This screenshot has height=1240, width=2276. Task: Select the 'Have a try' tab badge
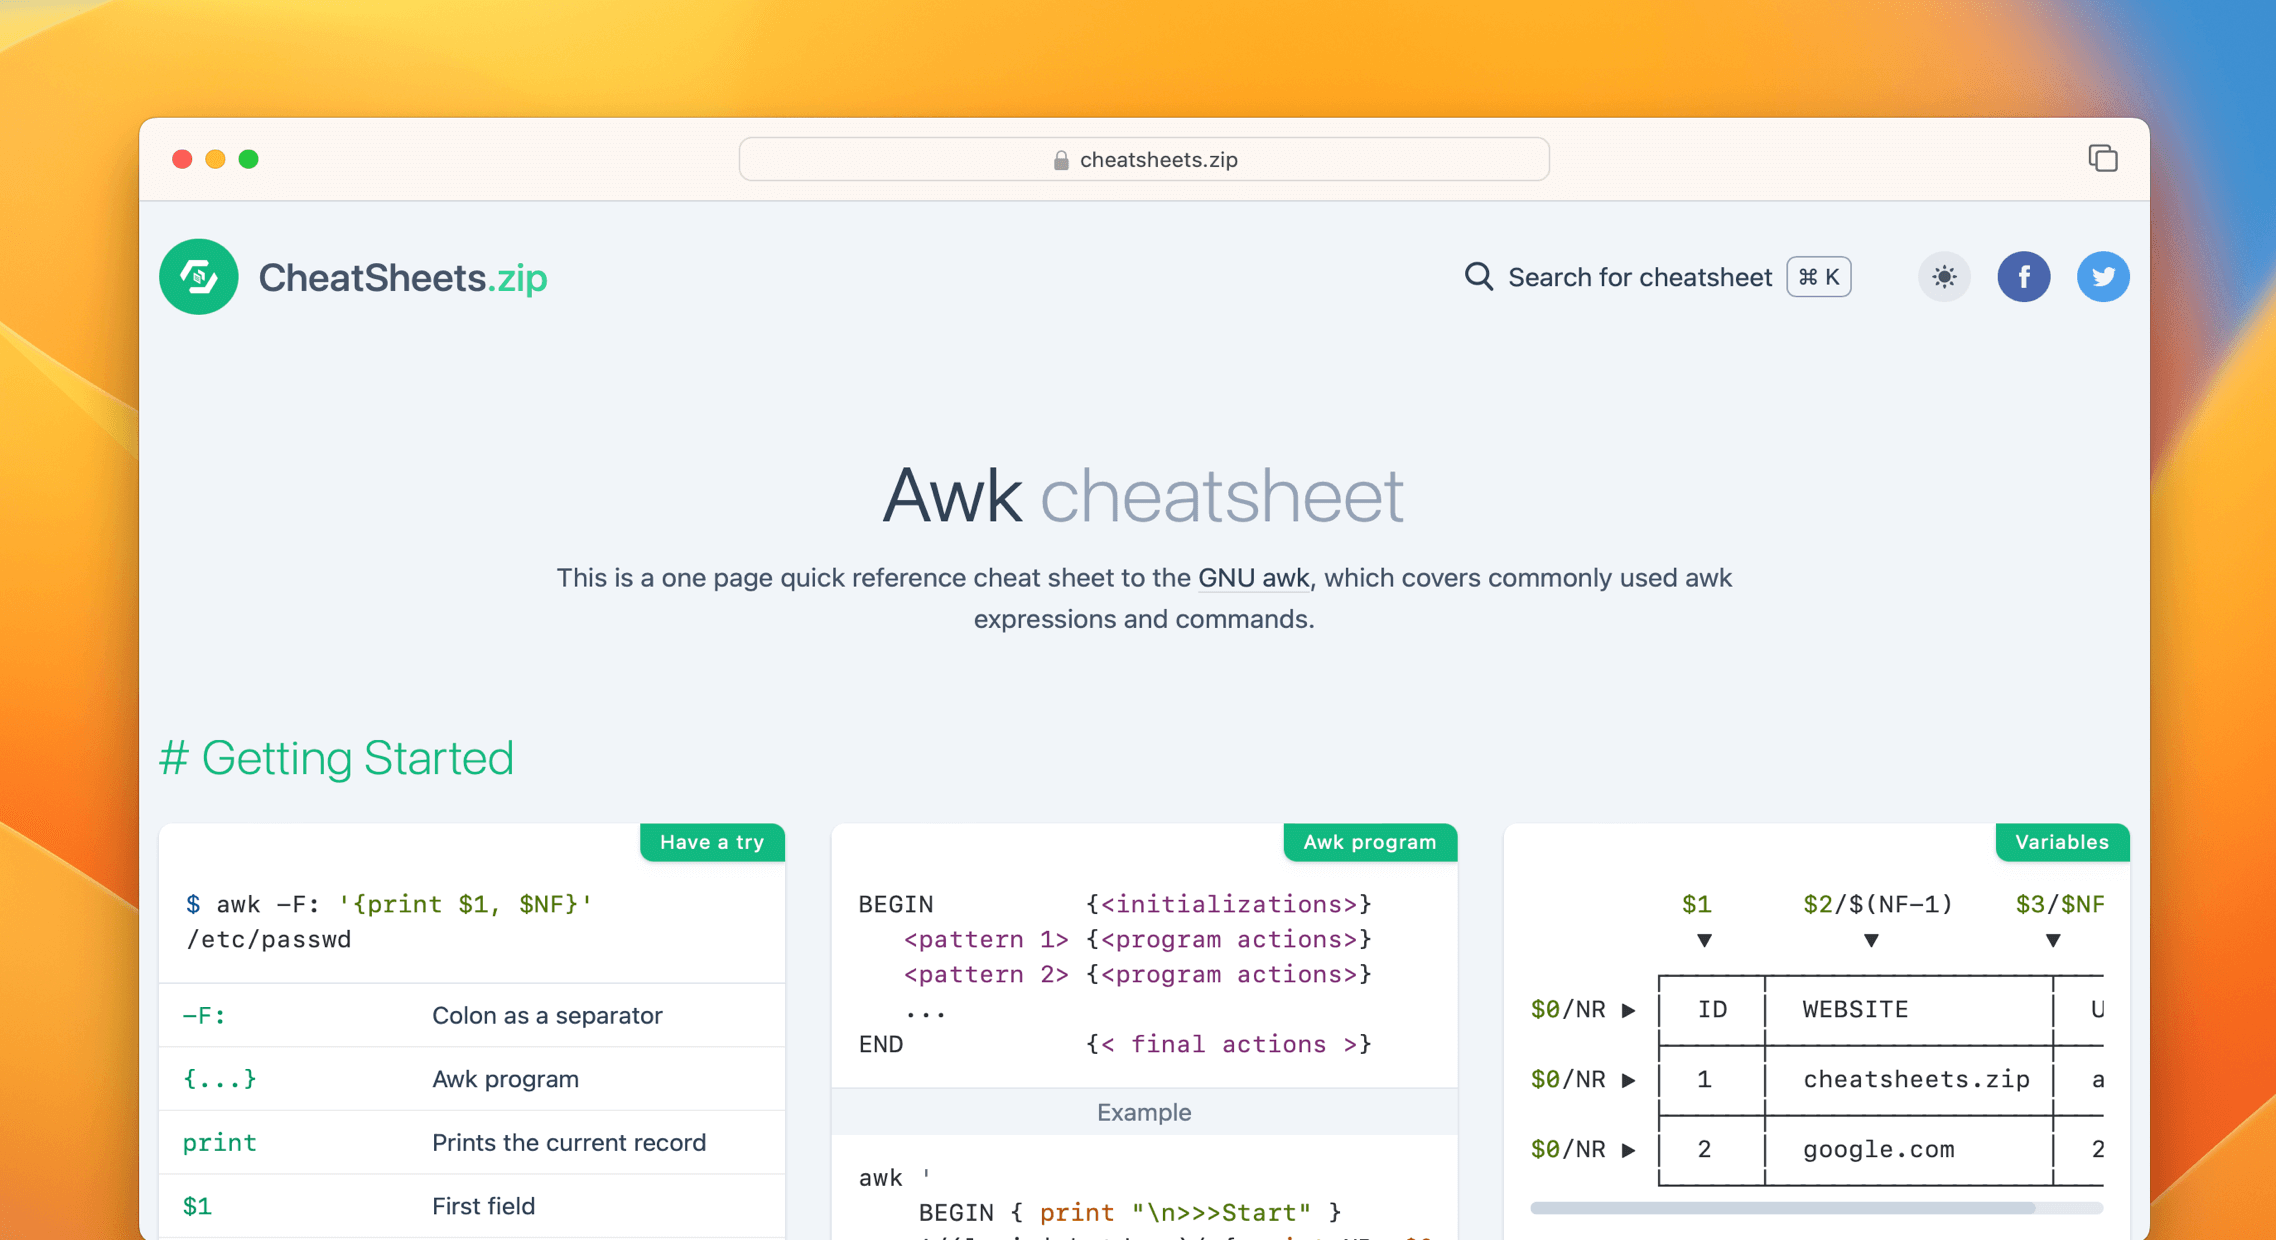coord(712,841)
